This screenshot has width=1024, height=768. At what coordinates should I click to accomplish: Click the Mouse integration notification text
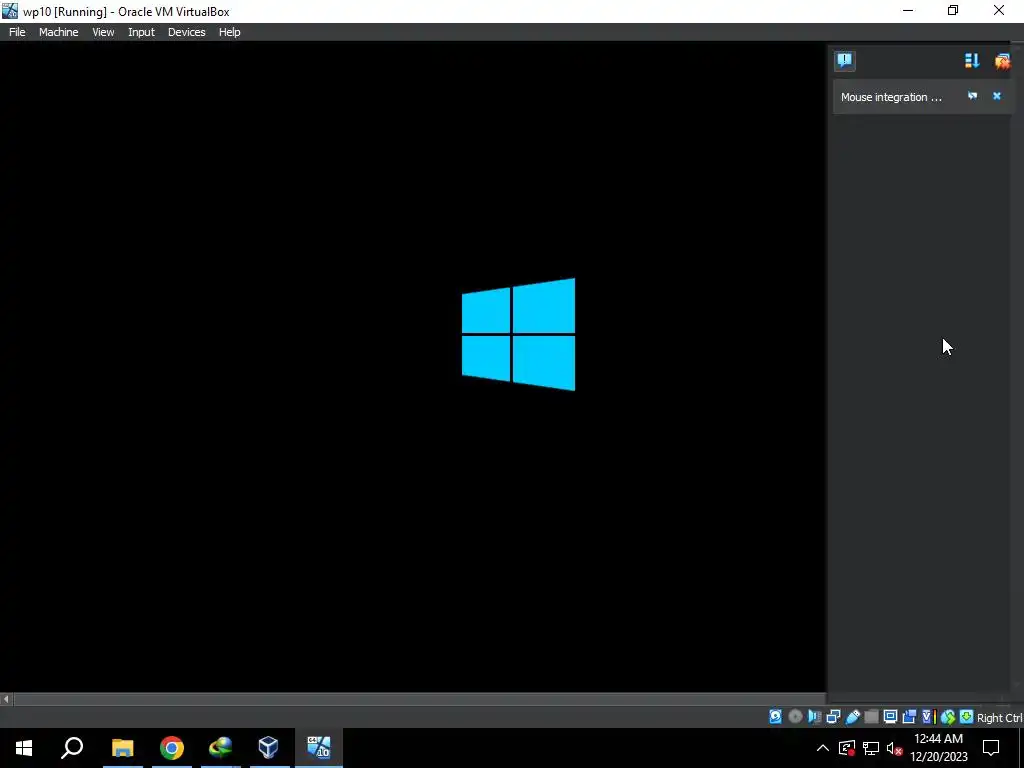(x=891, y=97)
